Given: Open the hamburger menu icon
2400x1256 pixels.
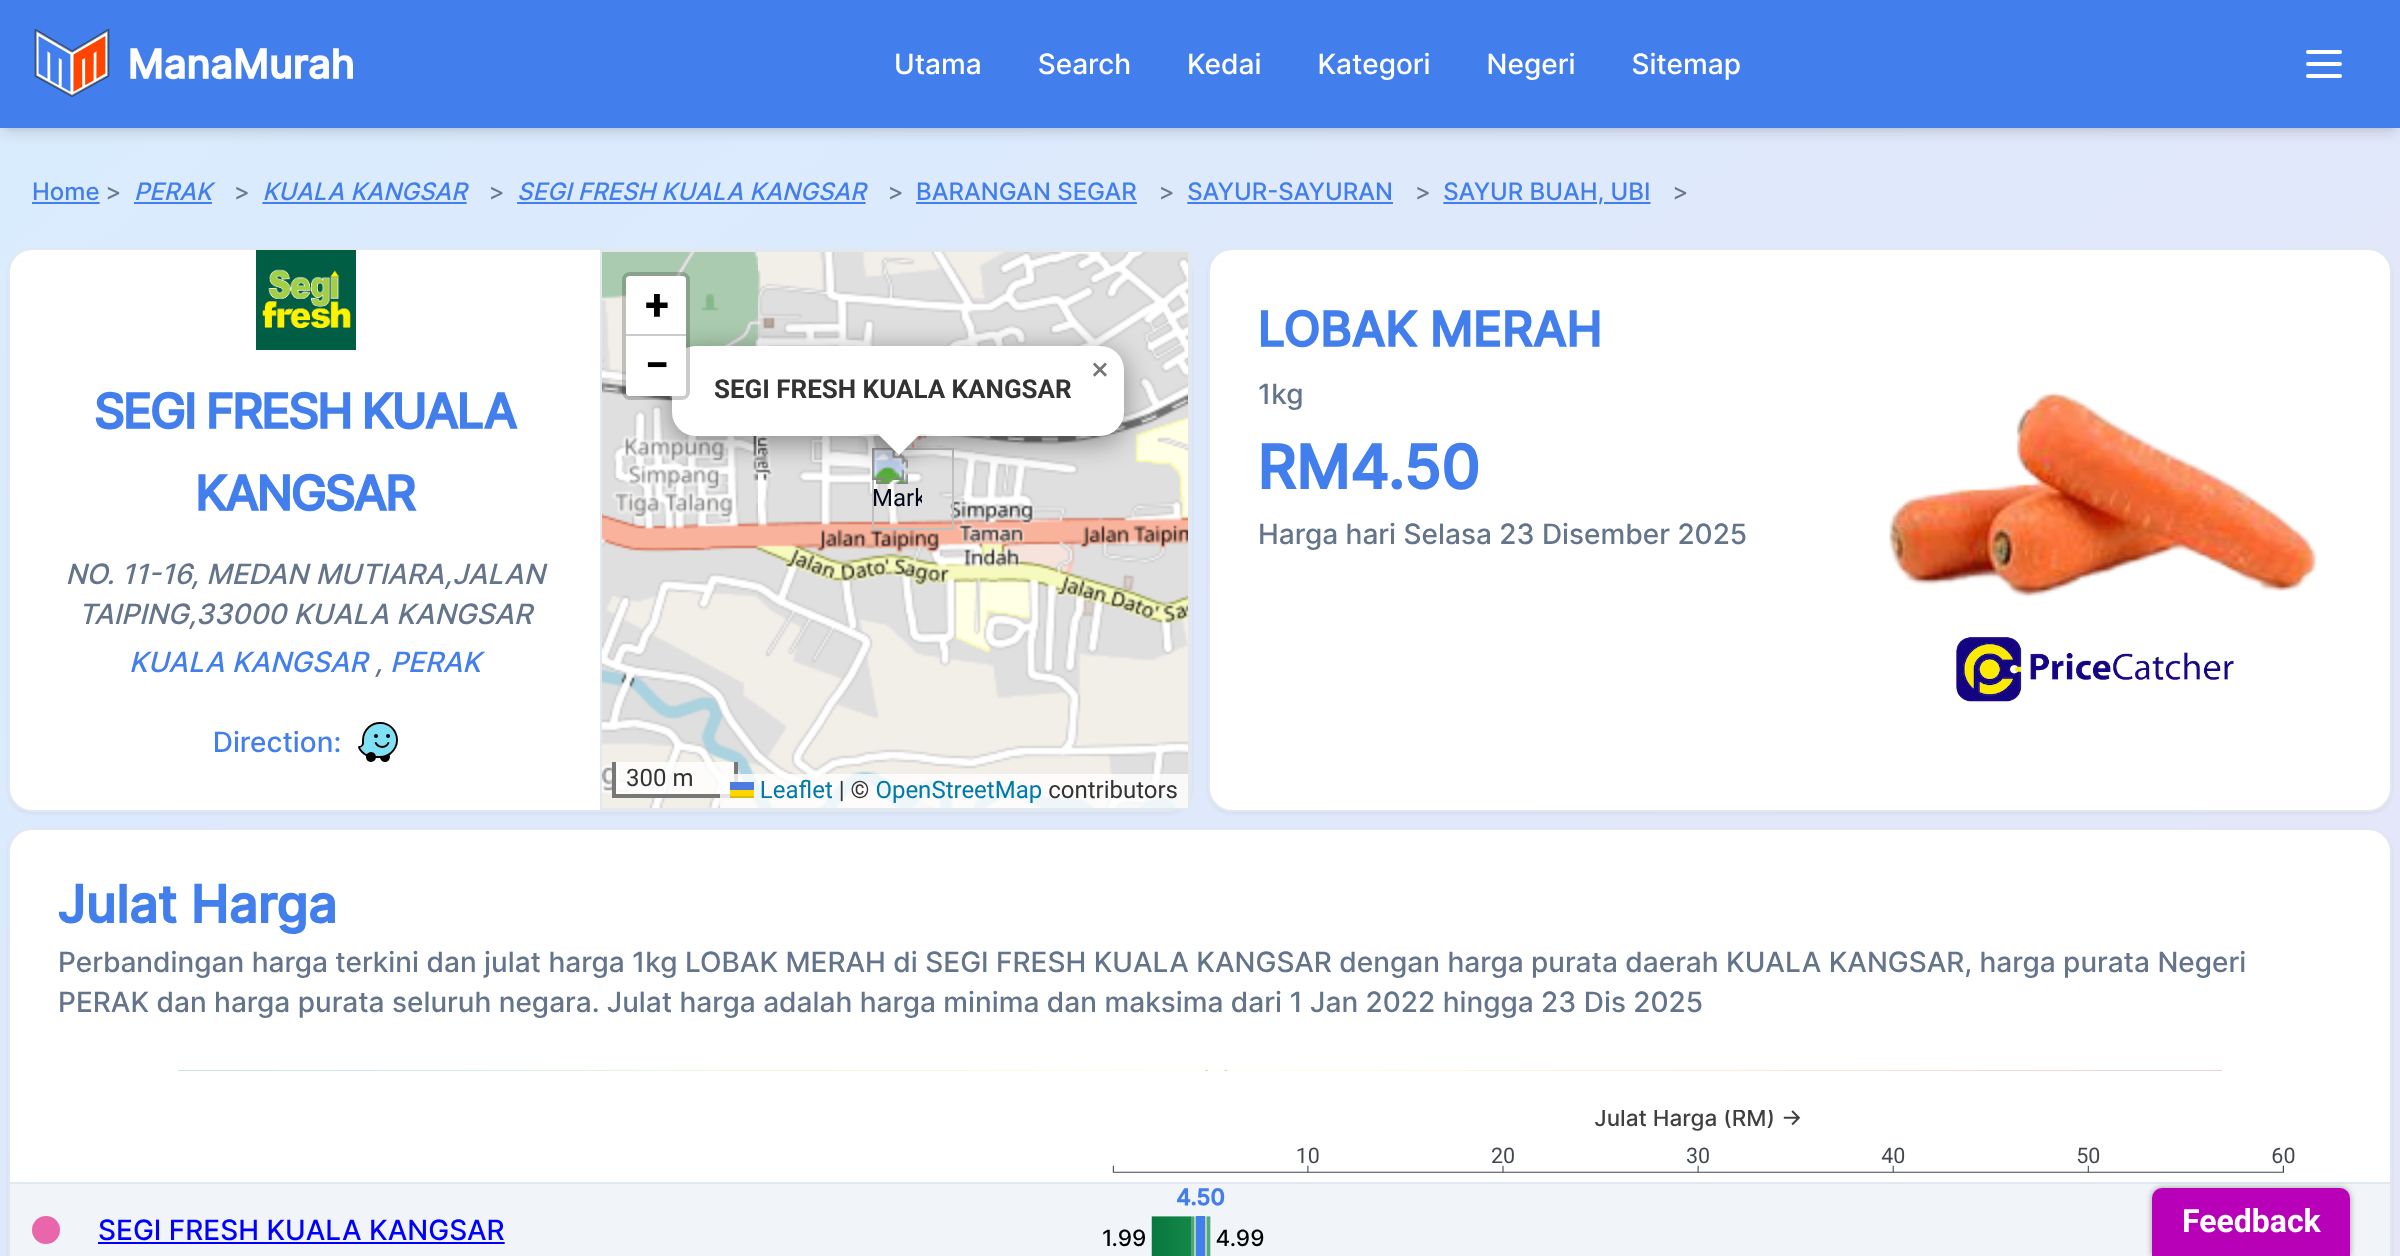Looking at the screenshot, I should click(x=2323, y=64).
